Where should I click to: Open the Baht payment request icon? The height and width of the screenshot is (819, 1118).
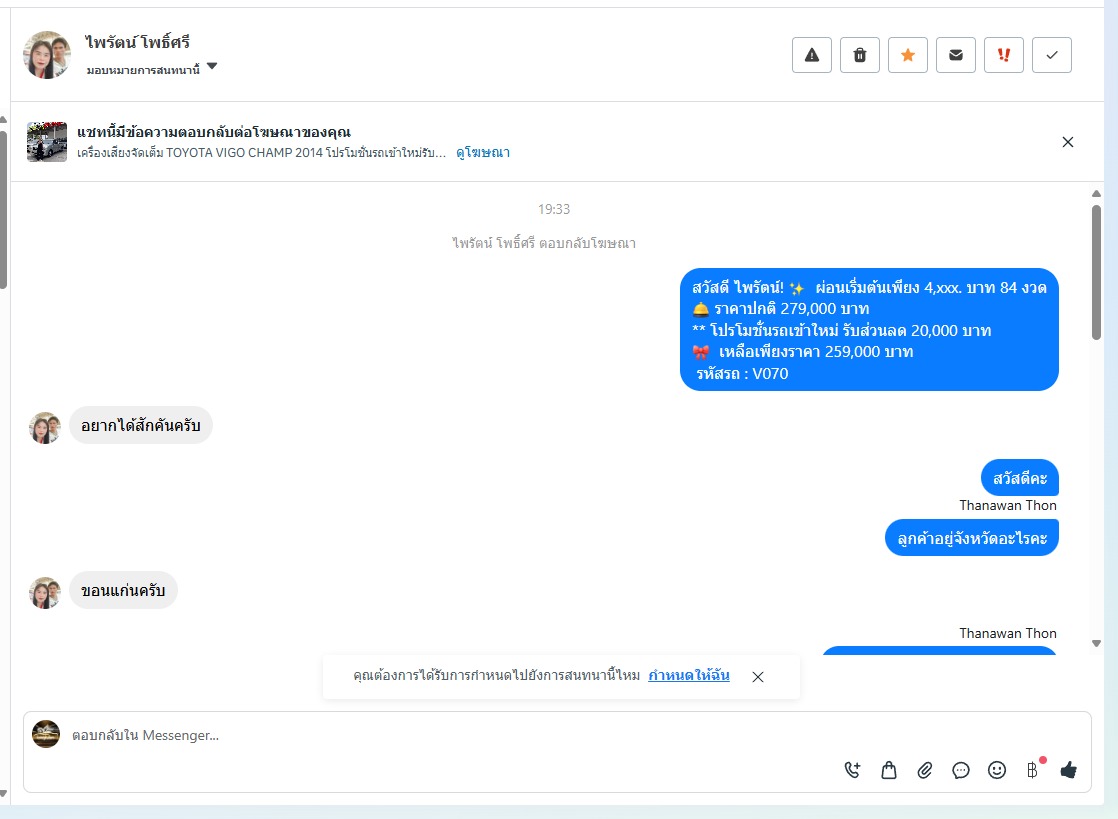[1032, 770]
